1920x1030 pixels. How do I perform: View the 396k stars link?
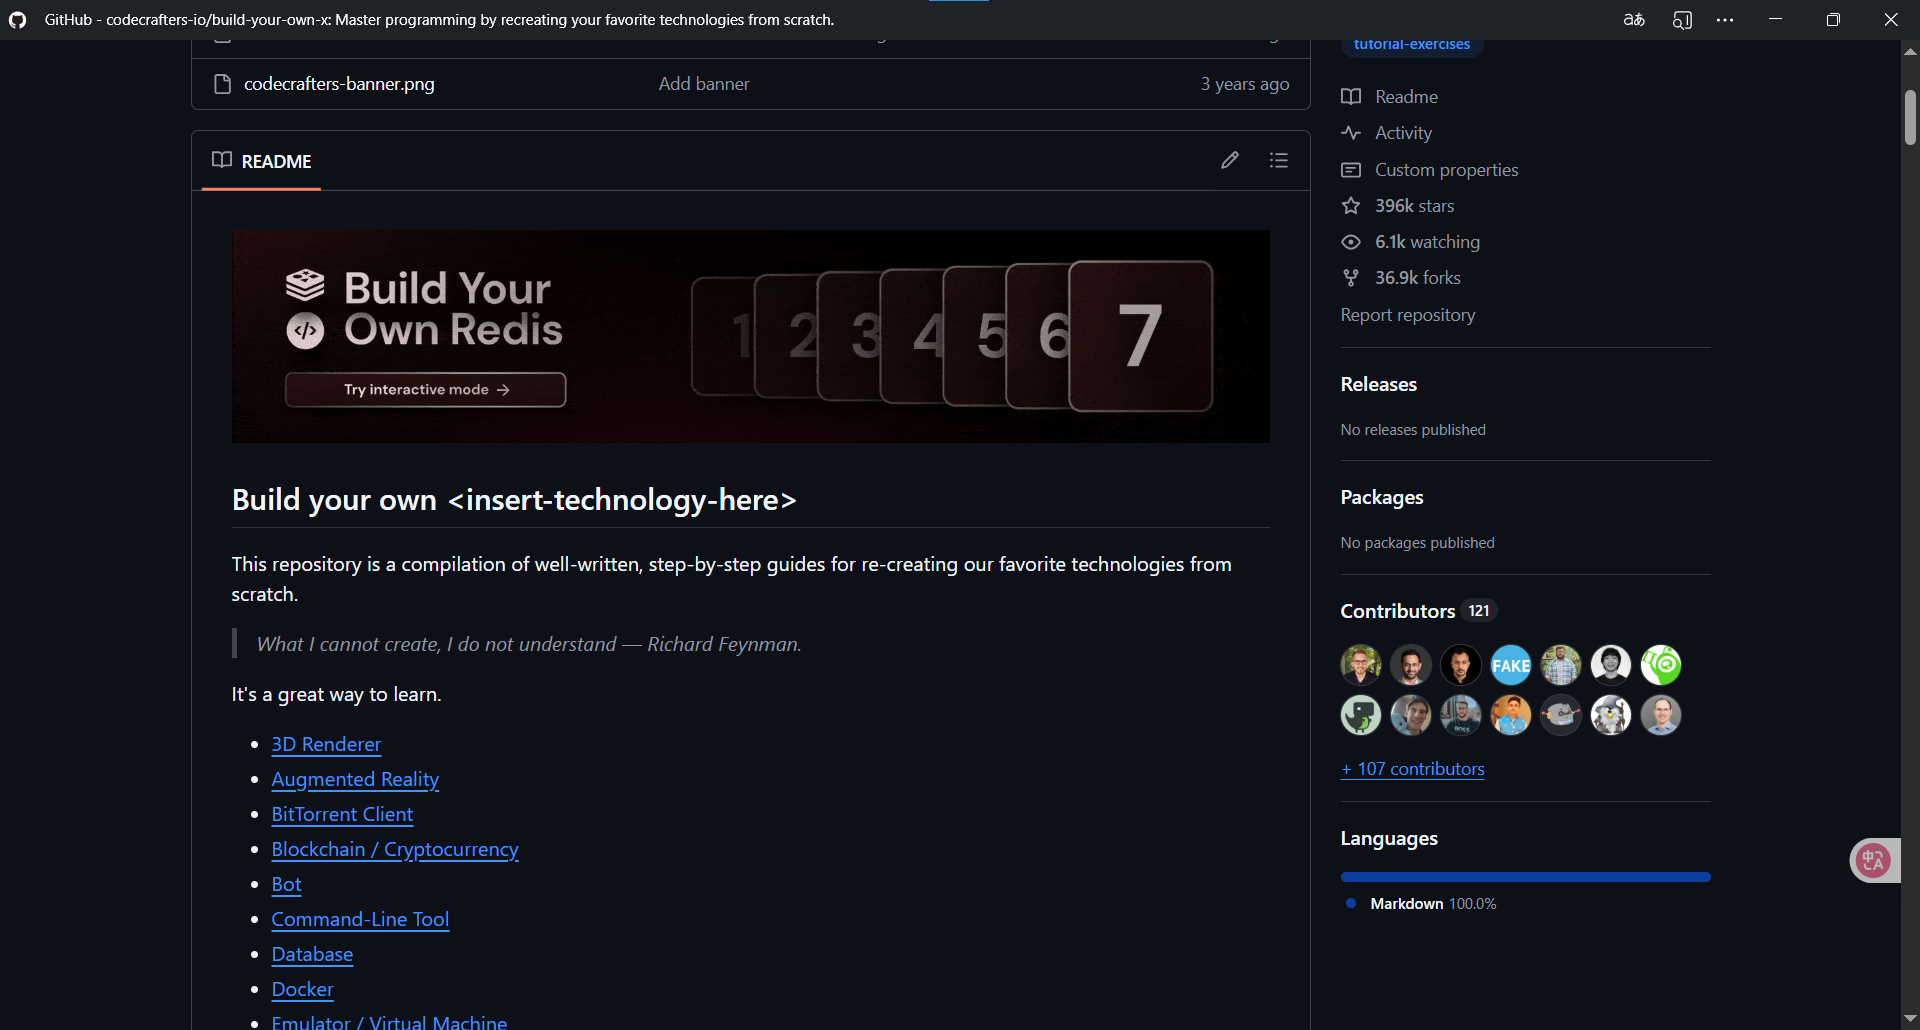pyautogui.click(x=1415, y=206)
